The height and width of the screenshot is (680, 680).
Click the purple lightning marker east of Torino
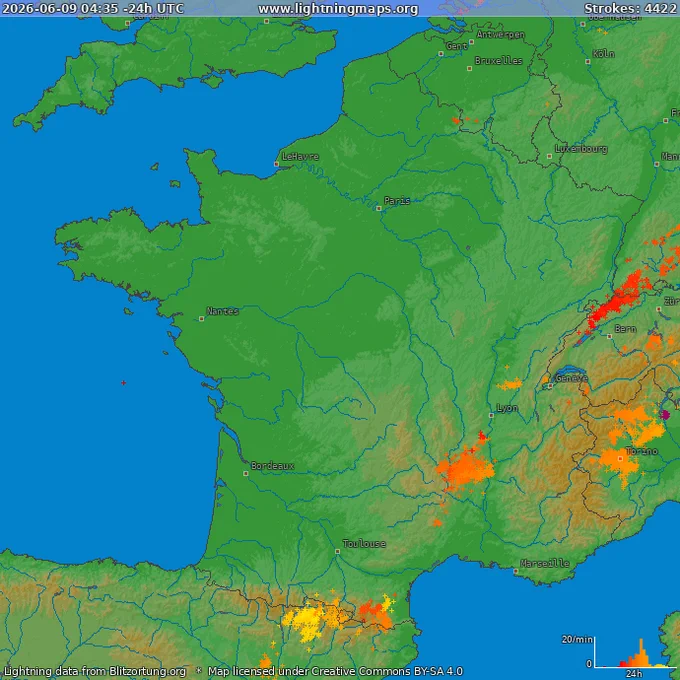click(x=664, y=415)
